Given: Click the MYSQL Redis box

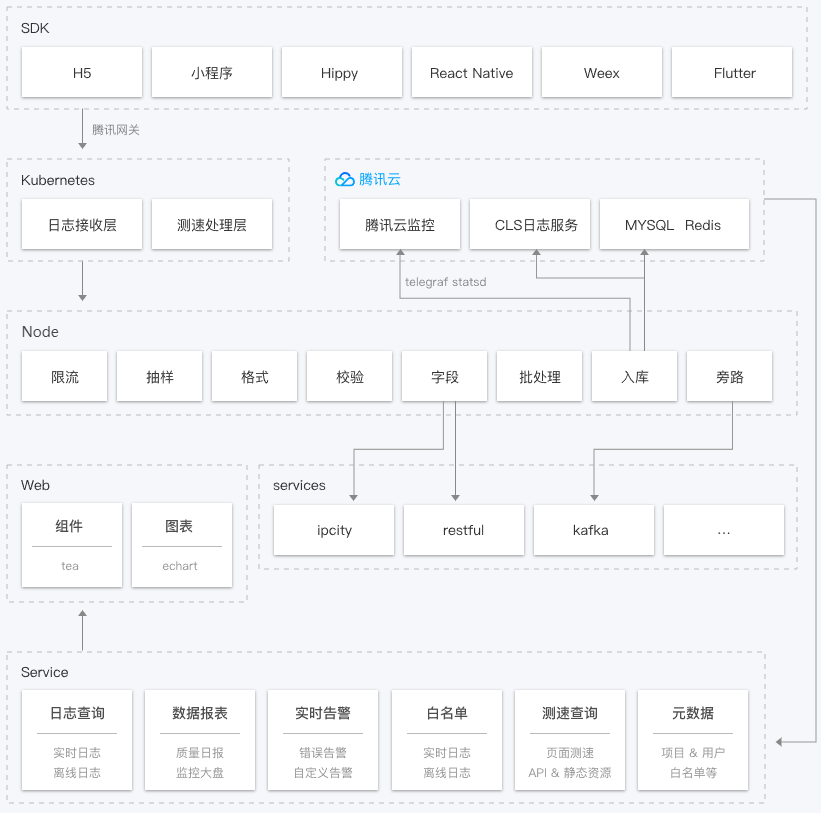Looking at the screenshot, I should [674, 224].
